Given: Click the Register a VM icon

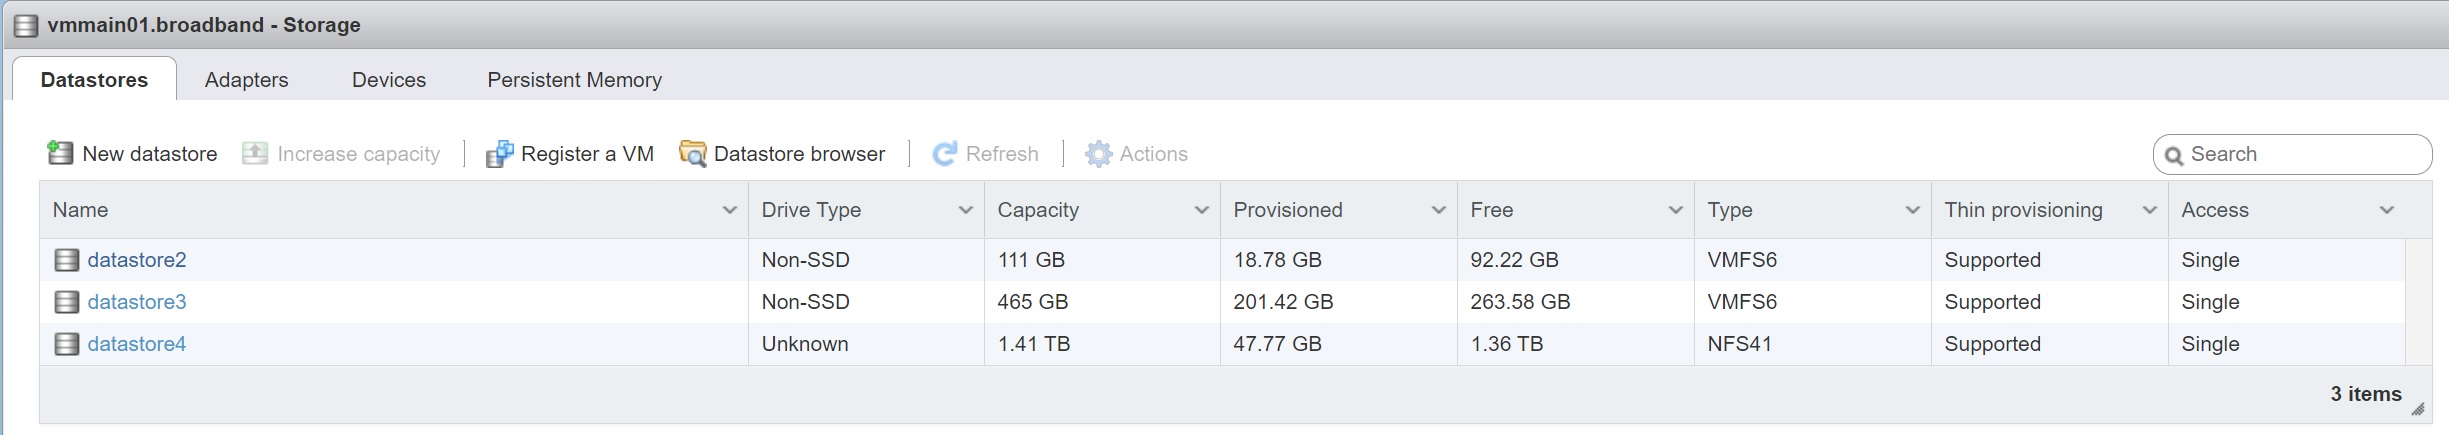Looking at the screenshot, I should point(499,154).
